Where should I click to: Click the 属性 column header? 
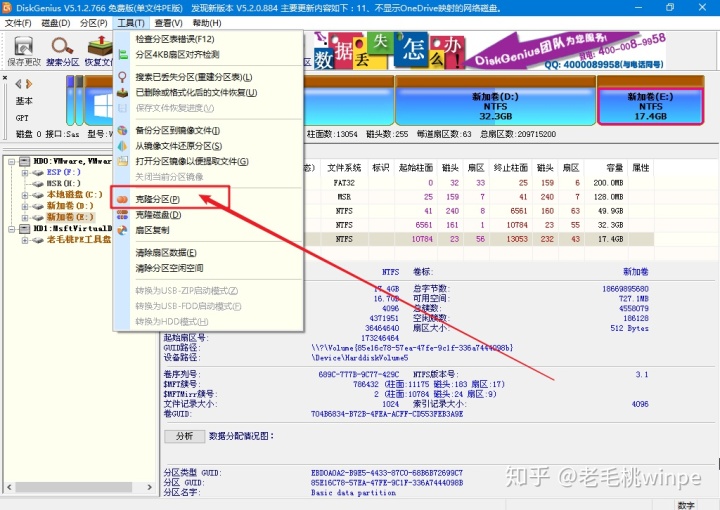point(641,168)
